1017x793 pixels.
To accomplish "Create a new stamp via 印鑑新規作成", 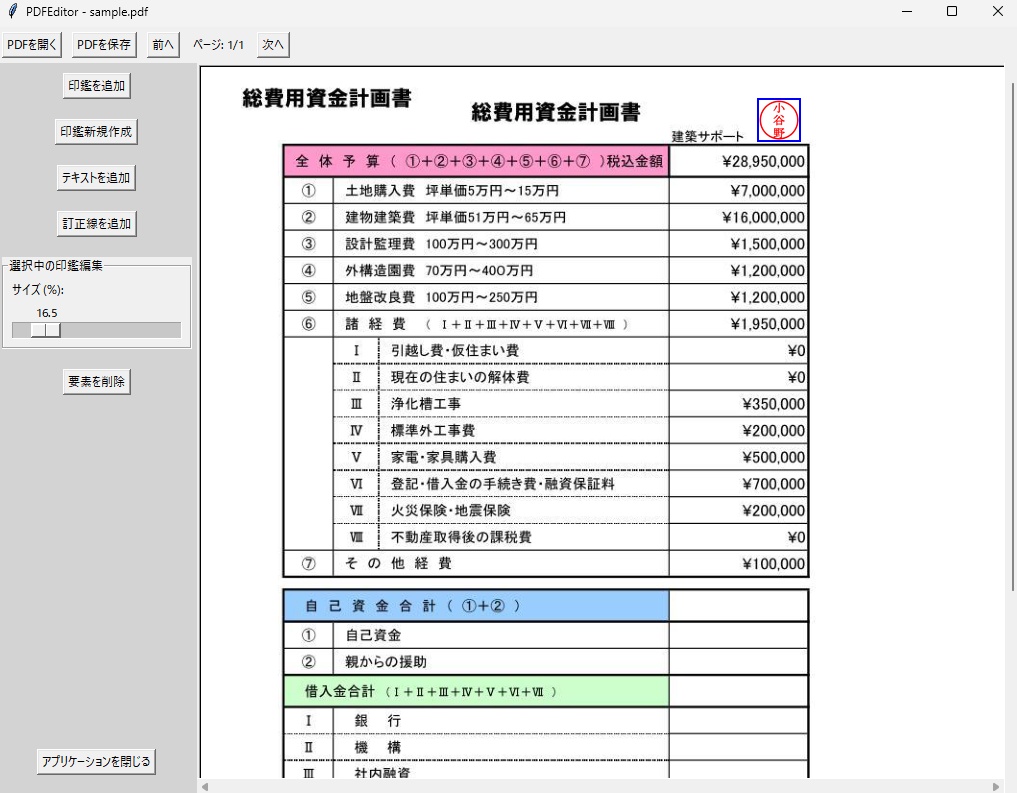I will point(96,131).
